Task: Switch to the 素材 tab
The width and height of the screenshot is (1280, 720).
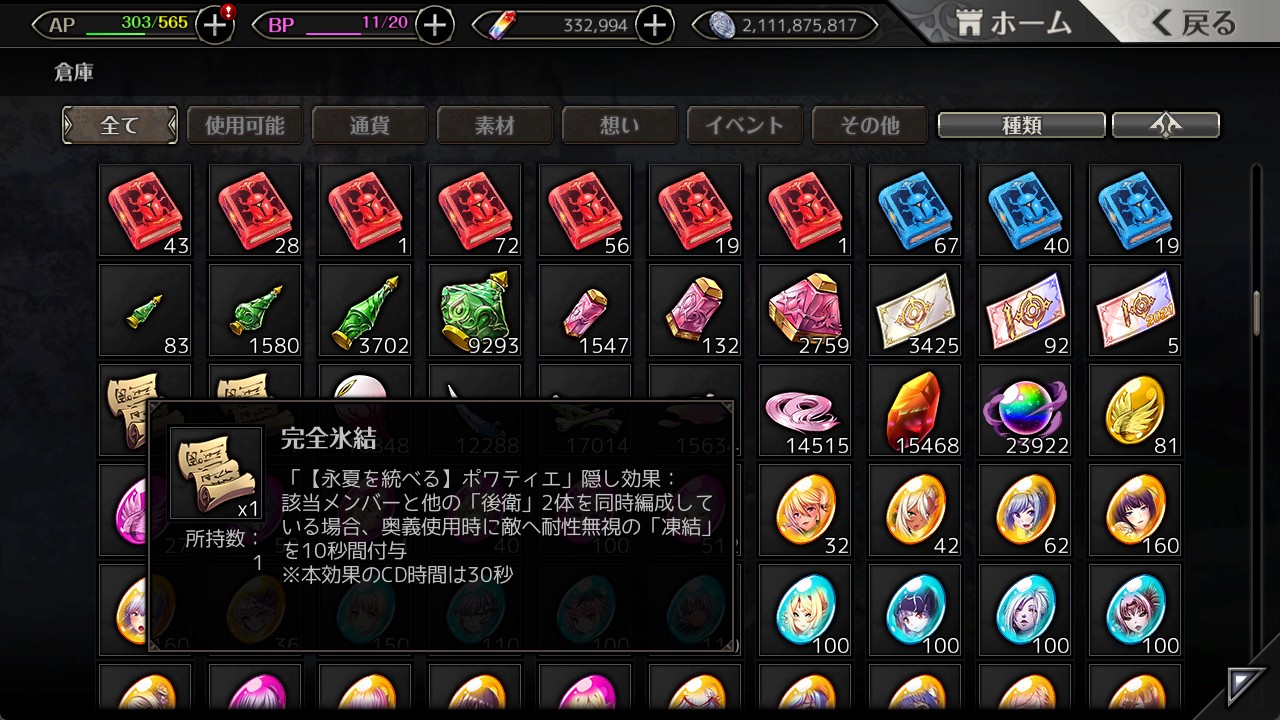Action: 495,125
